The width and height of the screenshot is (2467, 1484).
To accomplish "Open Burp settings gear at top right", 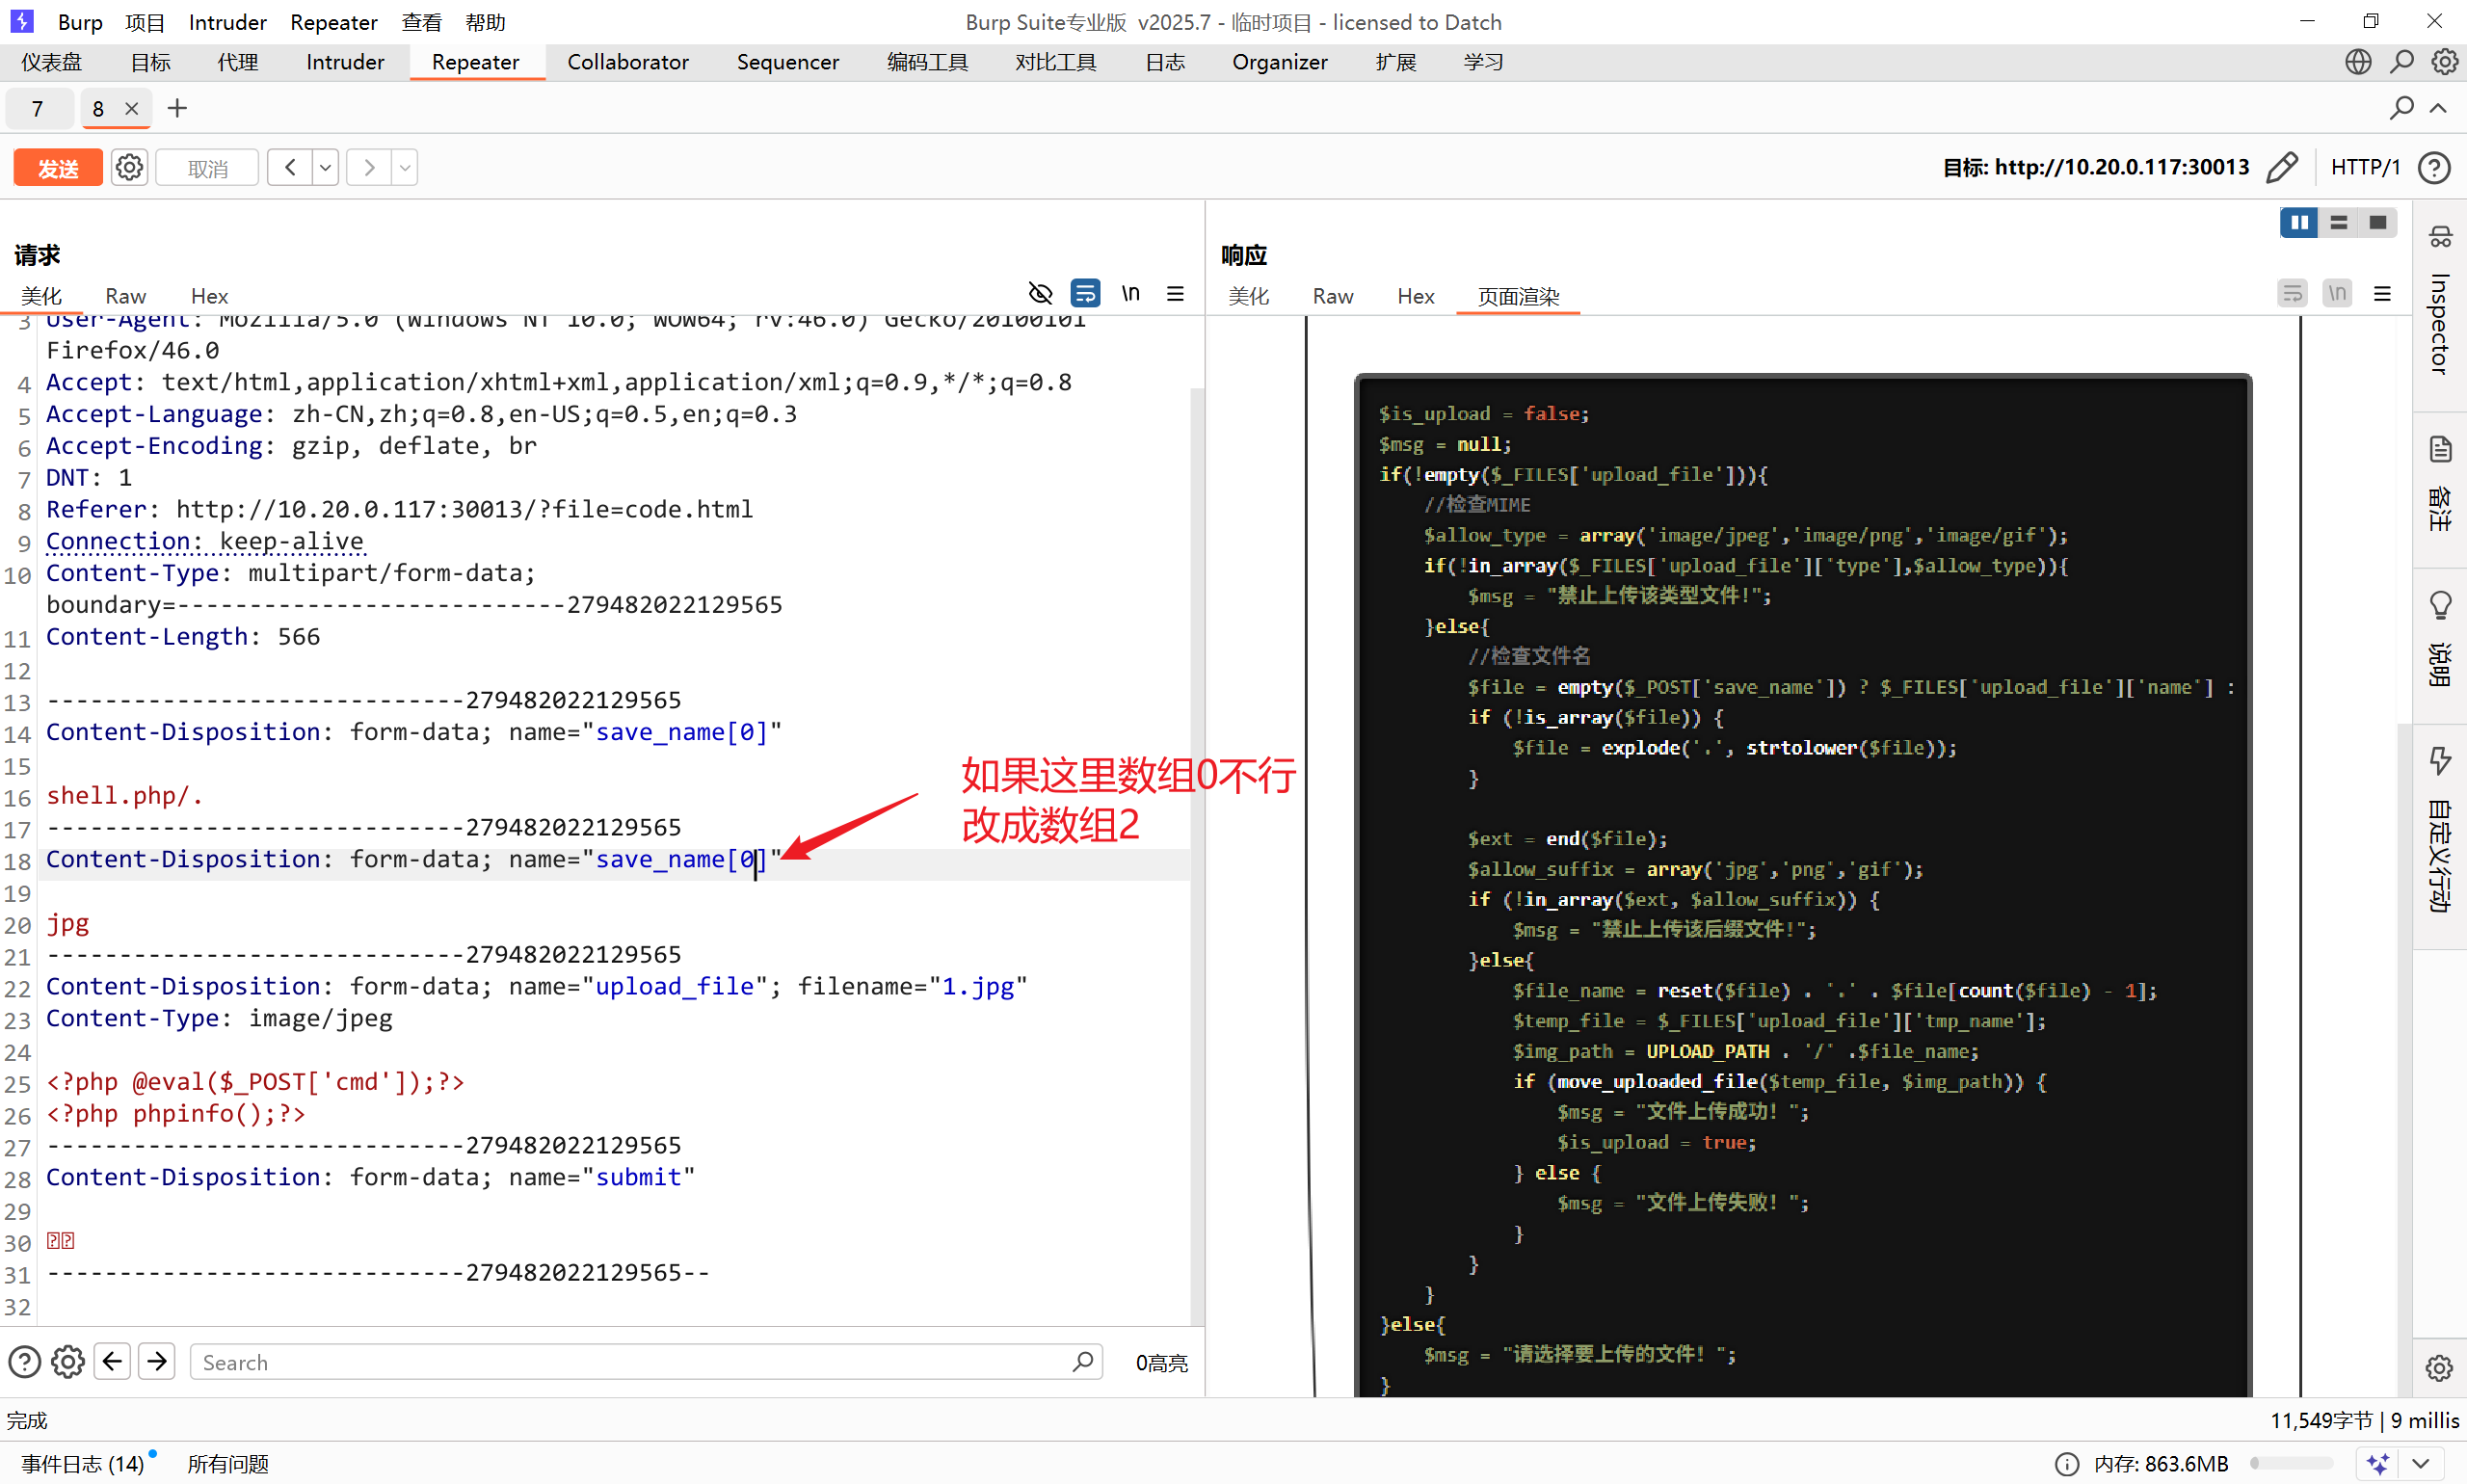I will coord(2444,62).
